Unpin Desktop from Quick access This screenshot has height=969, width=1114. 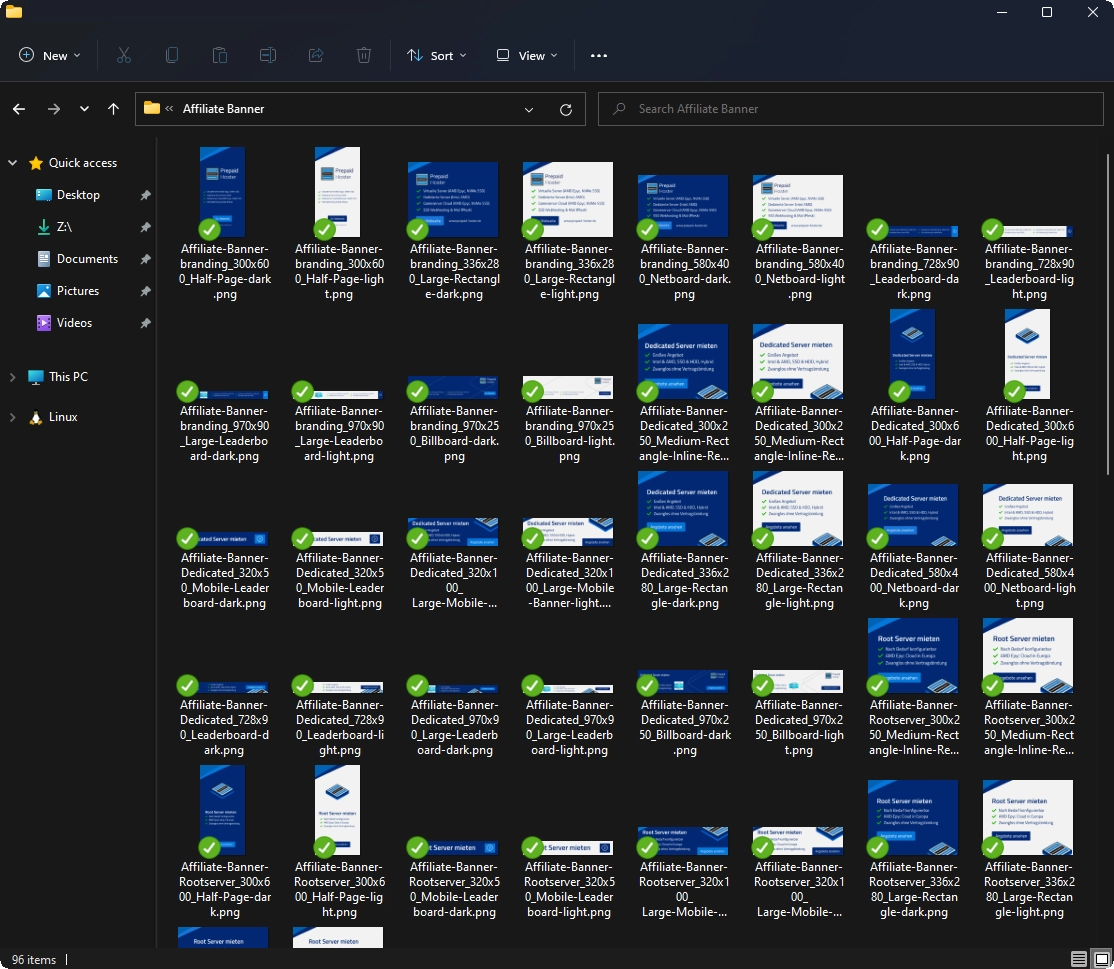pyautogui.click(x=145, y=195)
